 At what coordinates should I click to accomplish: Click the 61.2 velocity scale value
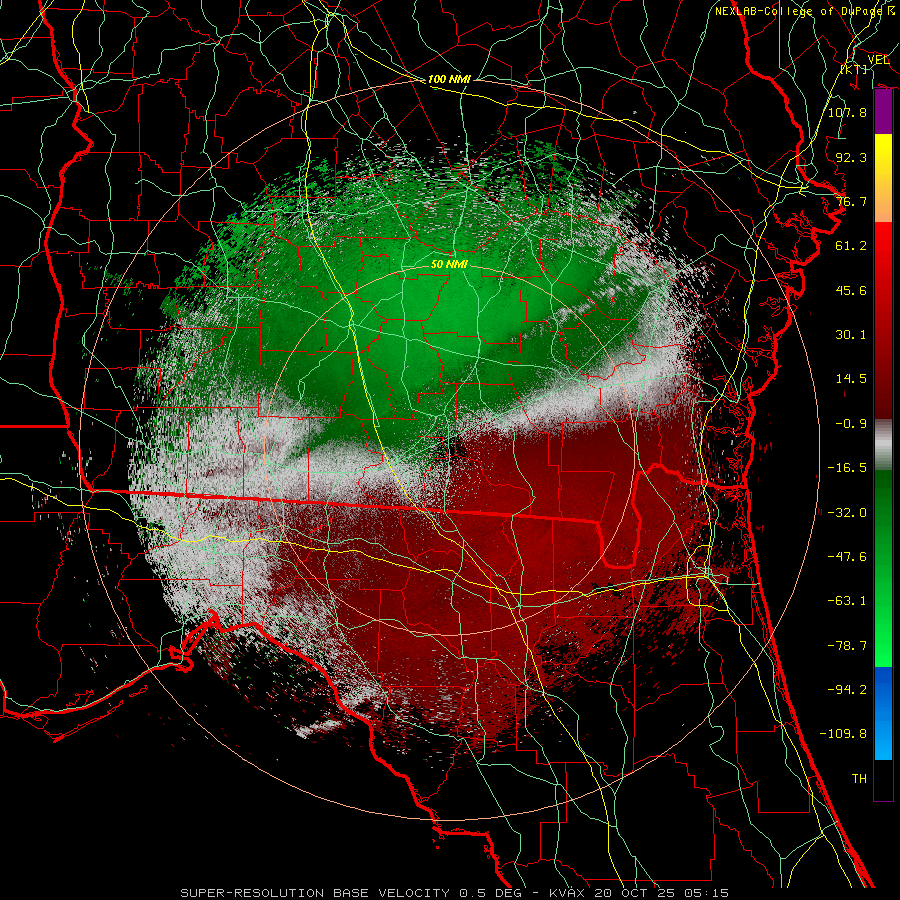click(851, 246)
